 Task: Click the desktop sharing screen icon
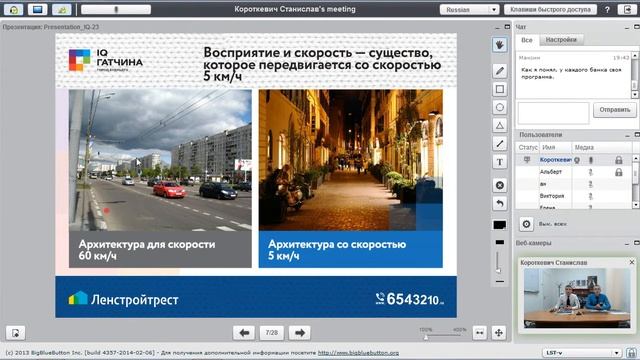click(x=38, y=9)
